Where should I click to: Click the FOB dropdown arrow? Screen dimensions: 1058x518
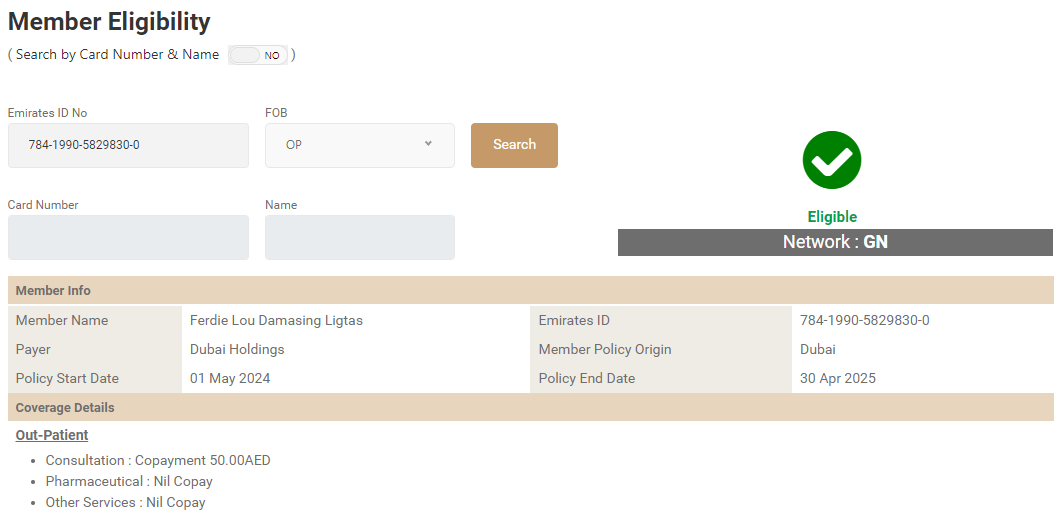tap(428, 144)
